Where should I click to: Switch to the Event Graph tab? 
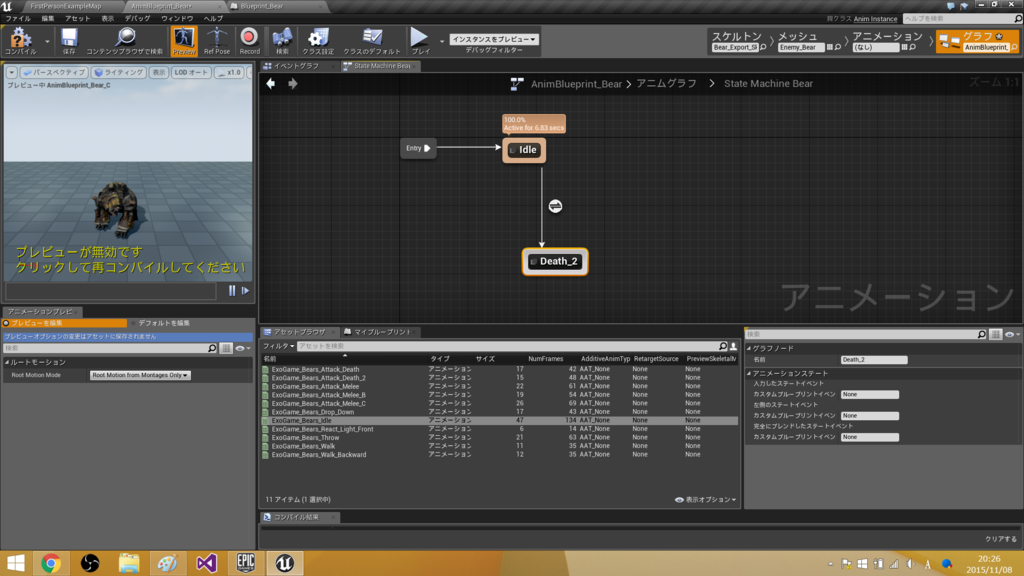[297, 66]
